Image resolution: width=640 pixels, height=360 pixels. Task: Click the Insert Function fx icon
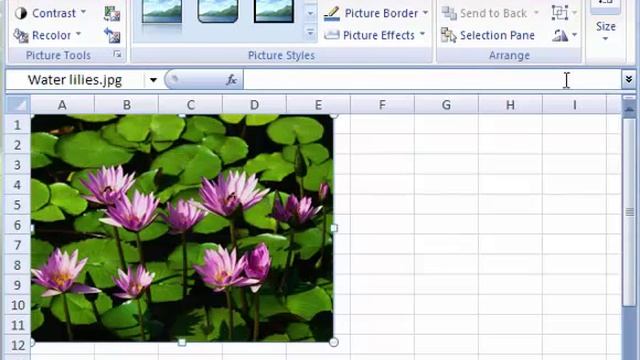(x=231, y=80)
